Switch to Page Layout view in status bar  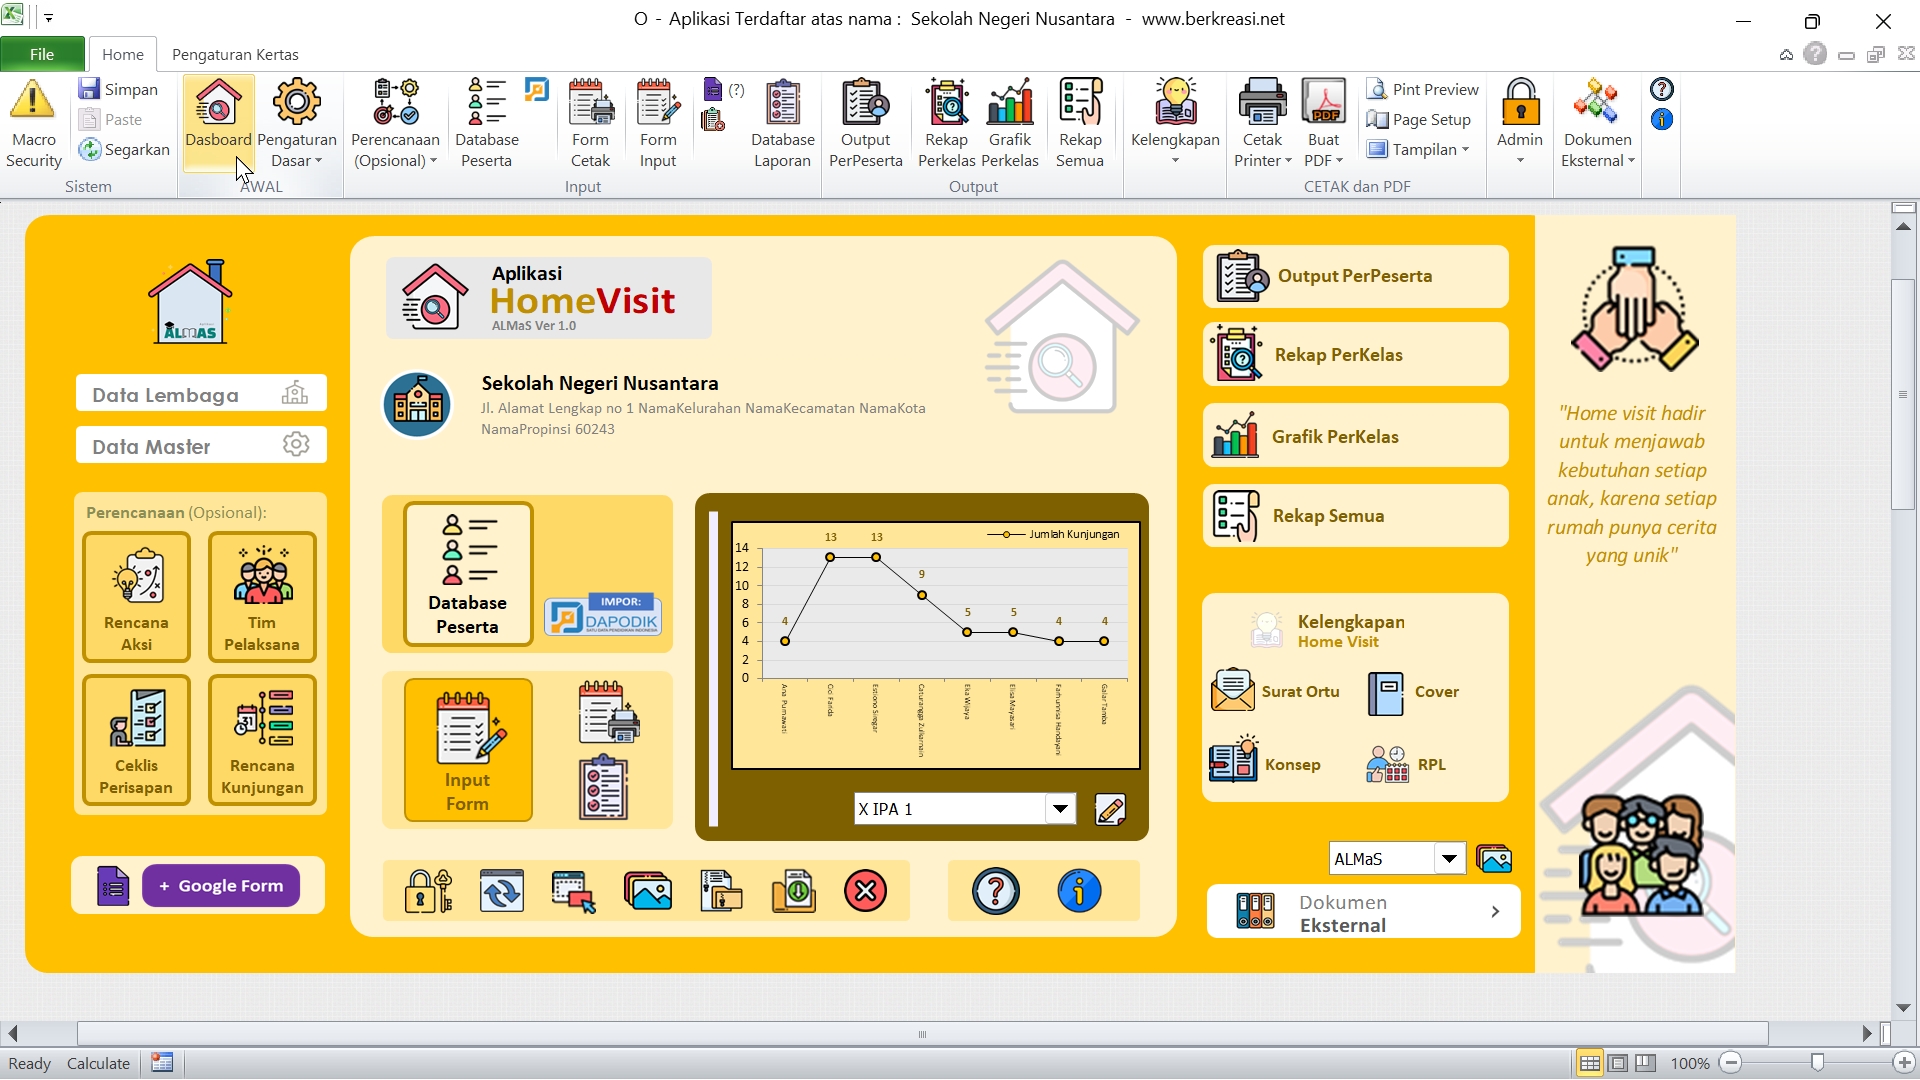[x=1618, y=1063]
